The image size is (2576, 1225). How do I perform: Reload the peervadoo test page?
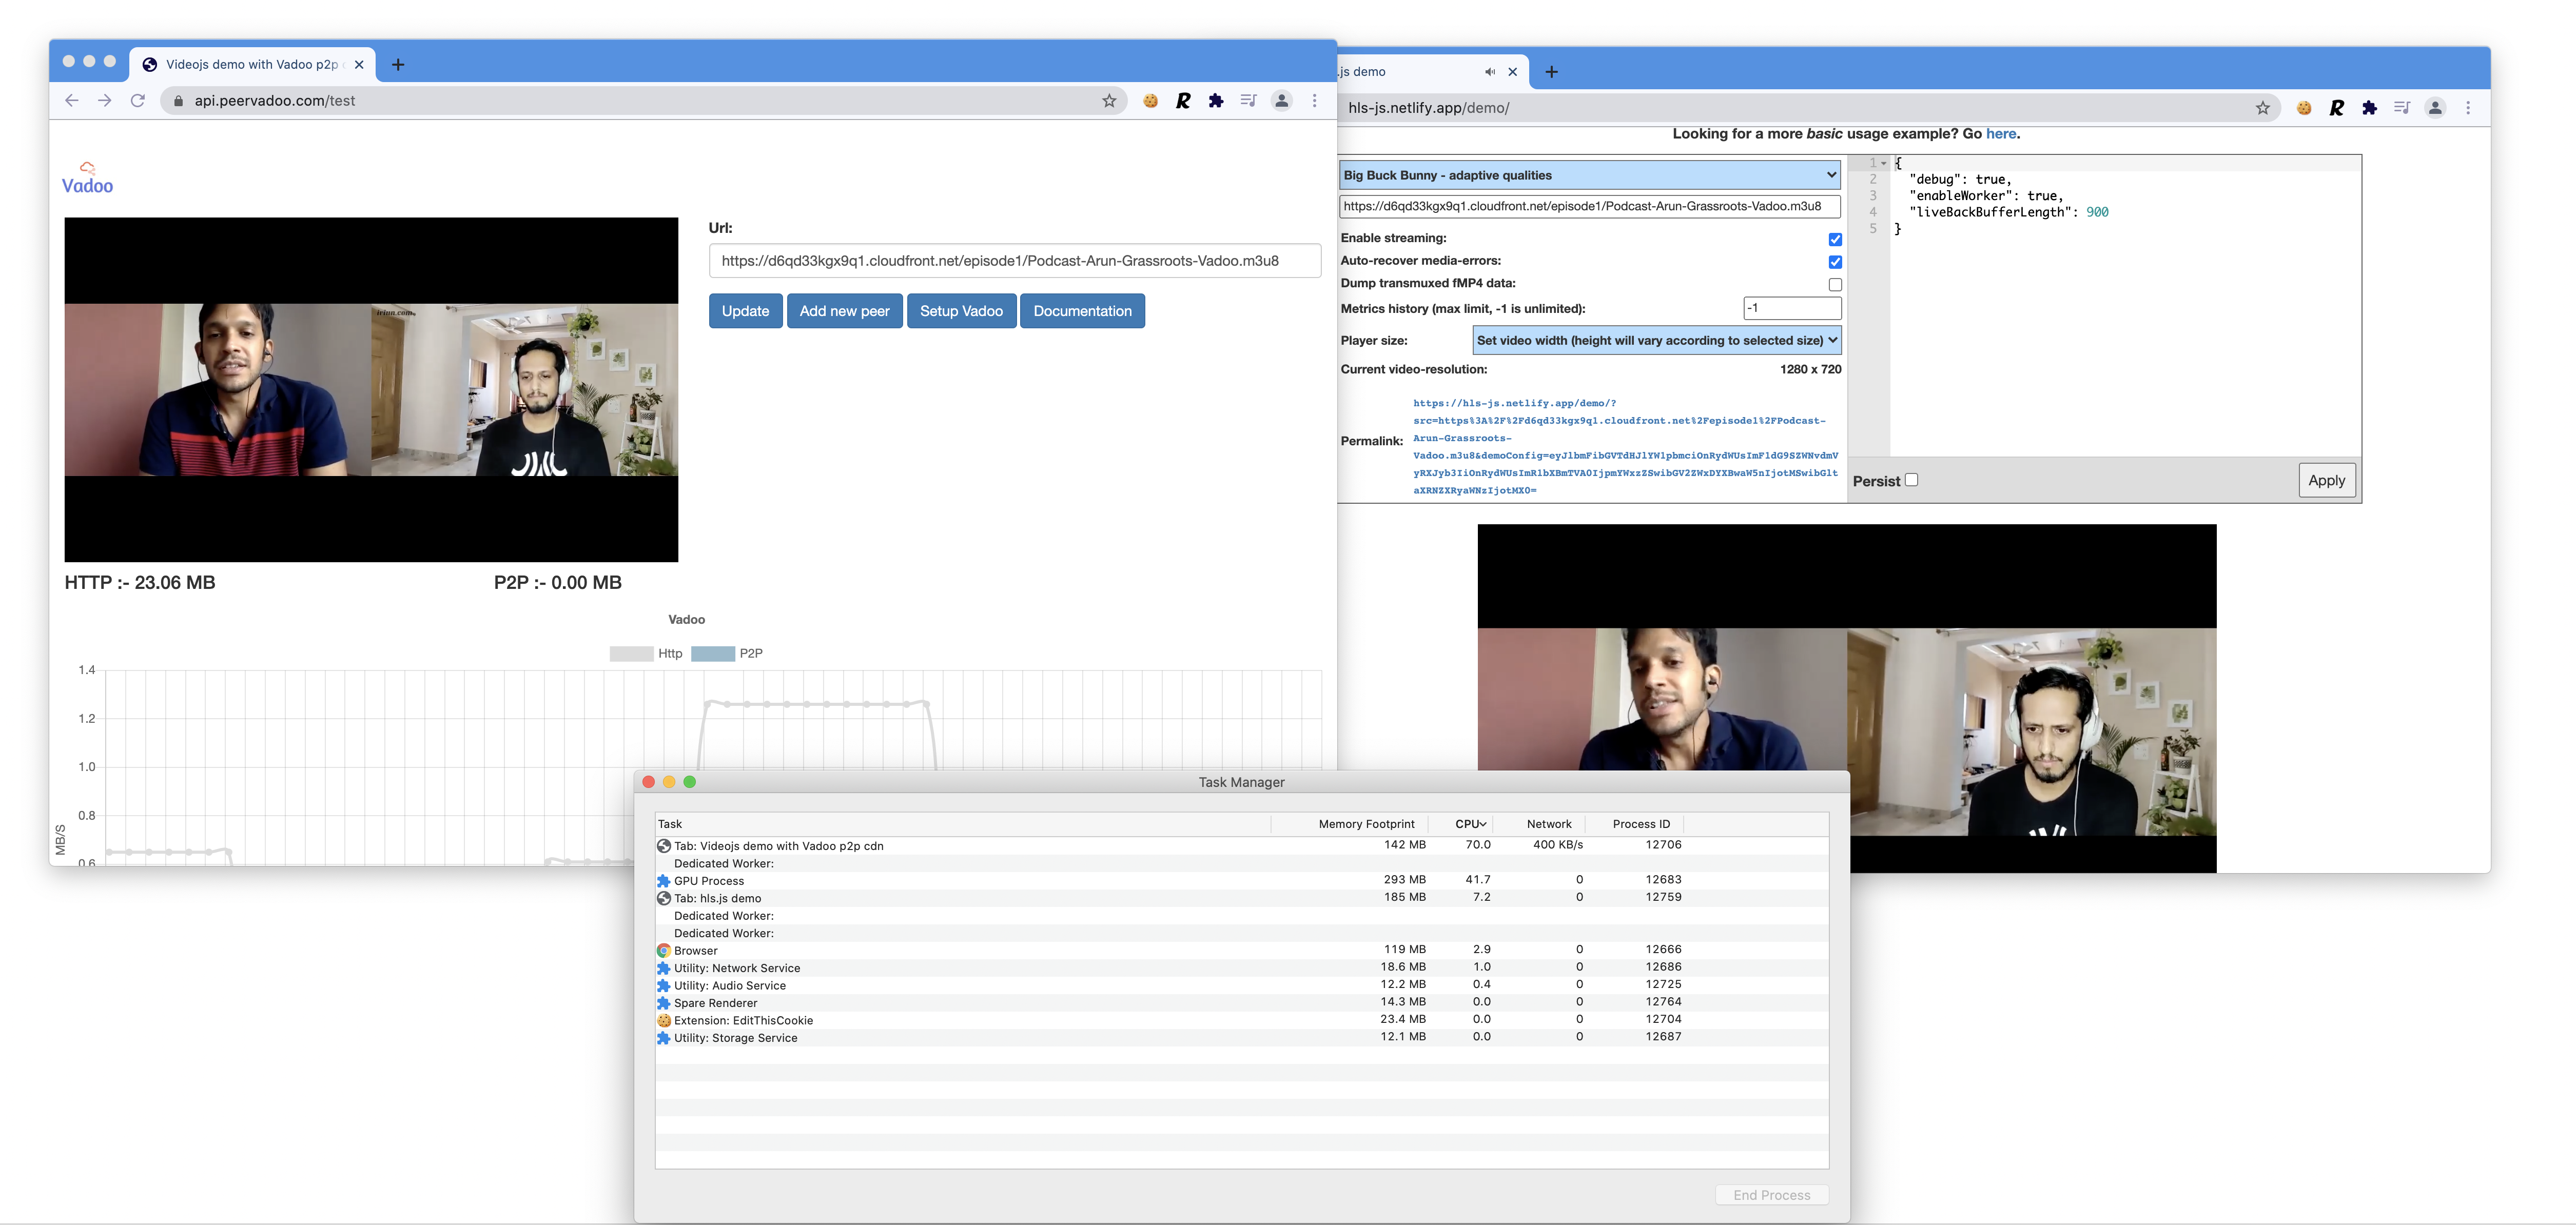coord(138,100)
